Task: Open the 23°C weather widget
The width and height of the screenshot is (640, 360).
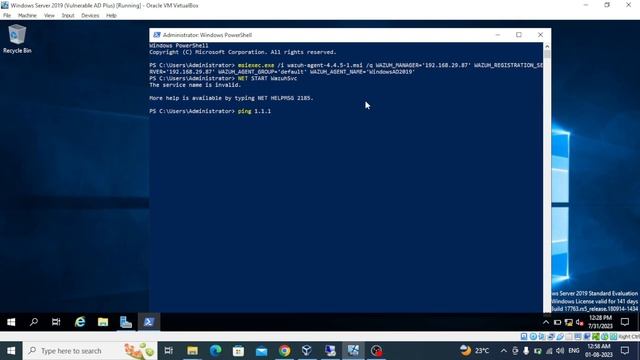Action: [474, 350]
